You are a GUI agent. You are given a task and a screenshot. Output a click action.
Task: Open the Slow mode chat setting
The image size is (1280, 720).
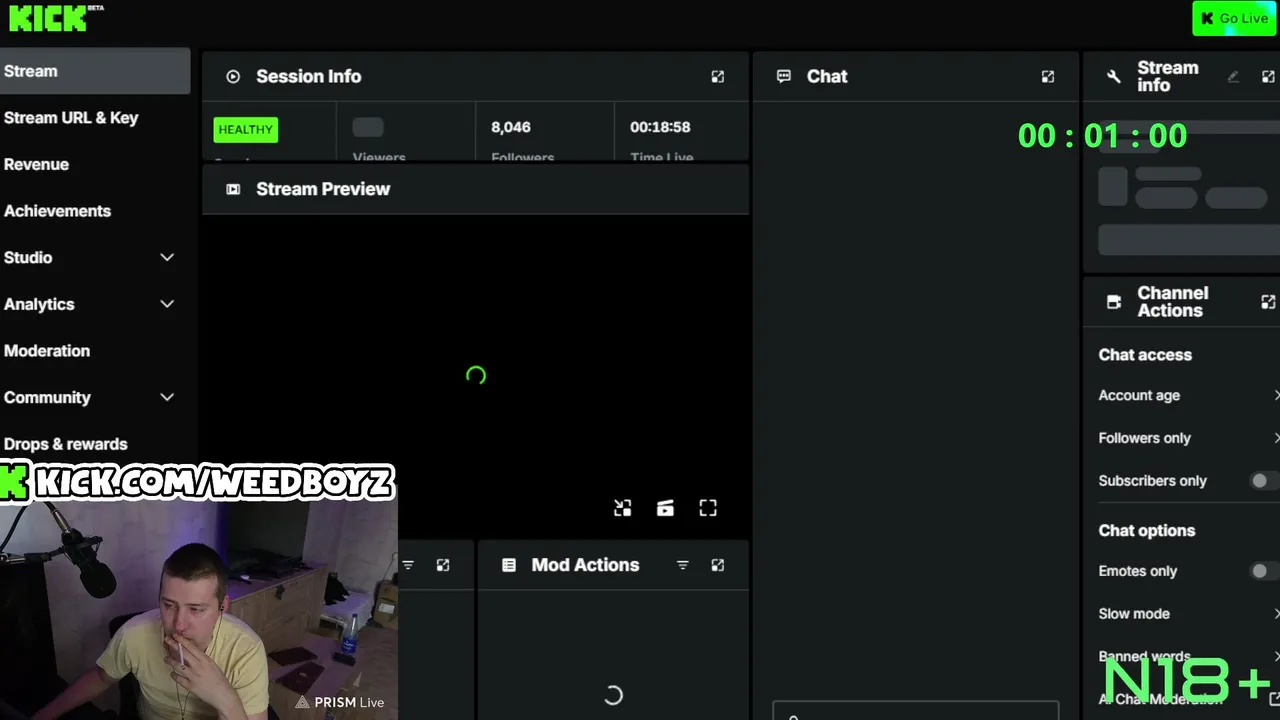[x=1187, y=614]
